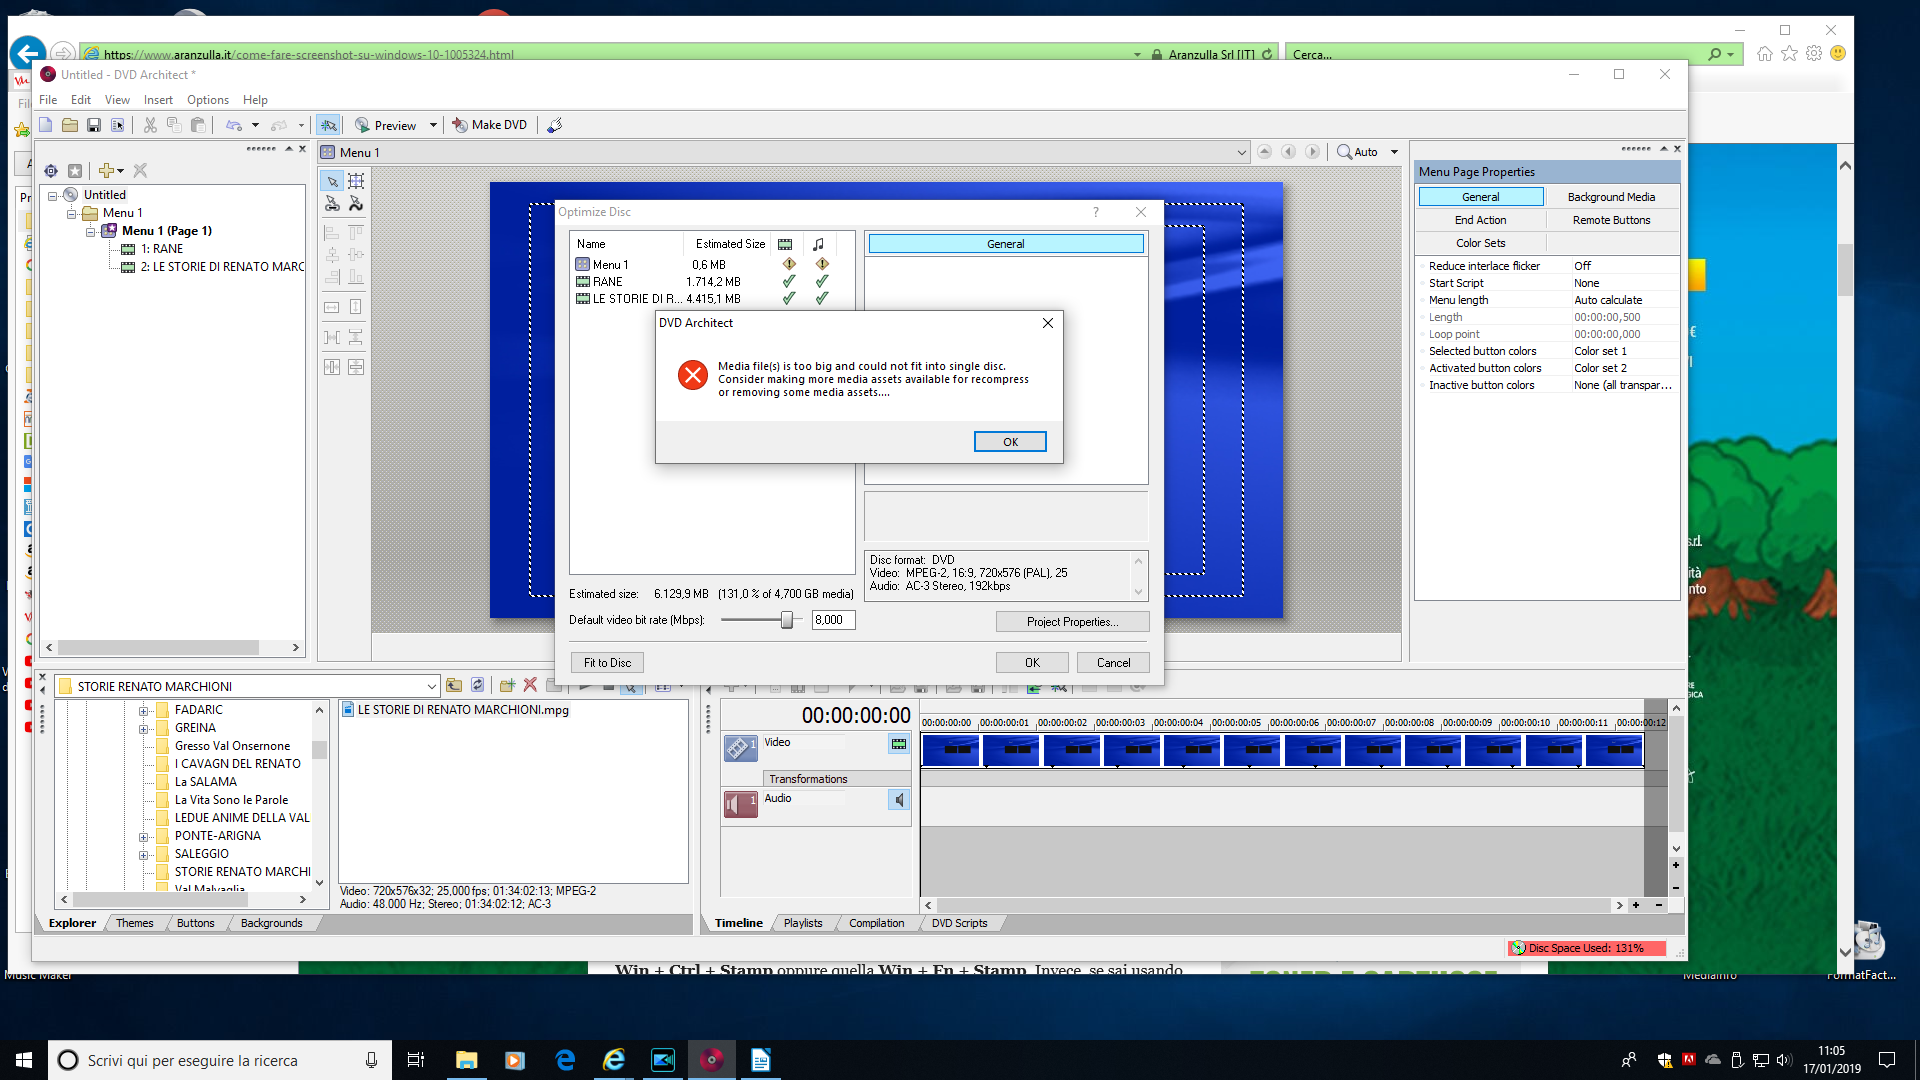Click Fit to Disc button
The width and height of the screenshot is (1920, 1080).
pyautogui.click(x=607, y=663)
